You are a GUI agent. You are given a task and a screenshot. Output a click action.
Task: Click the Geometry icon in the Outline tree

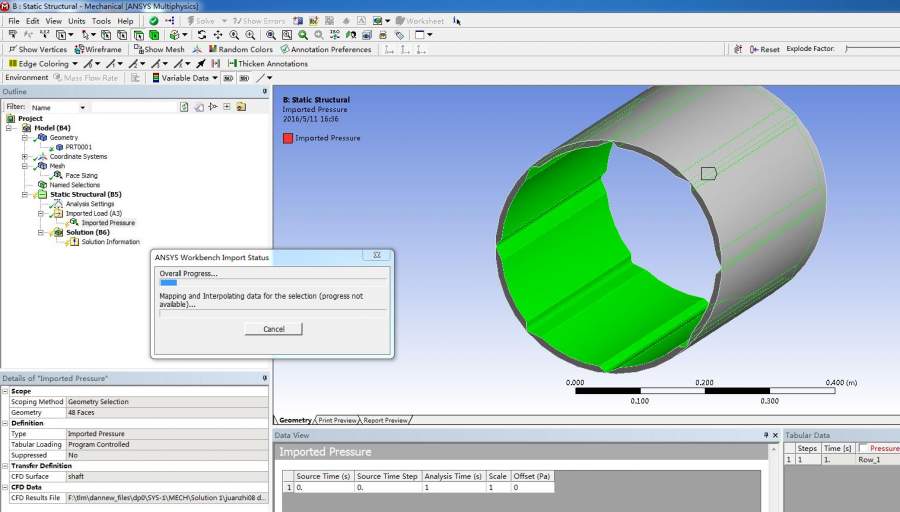click(x=42, y=137)
